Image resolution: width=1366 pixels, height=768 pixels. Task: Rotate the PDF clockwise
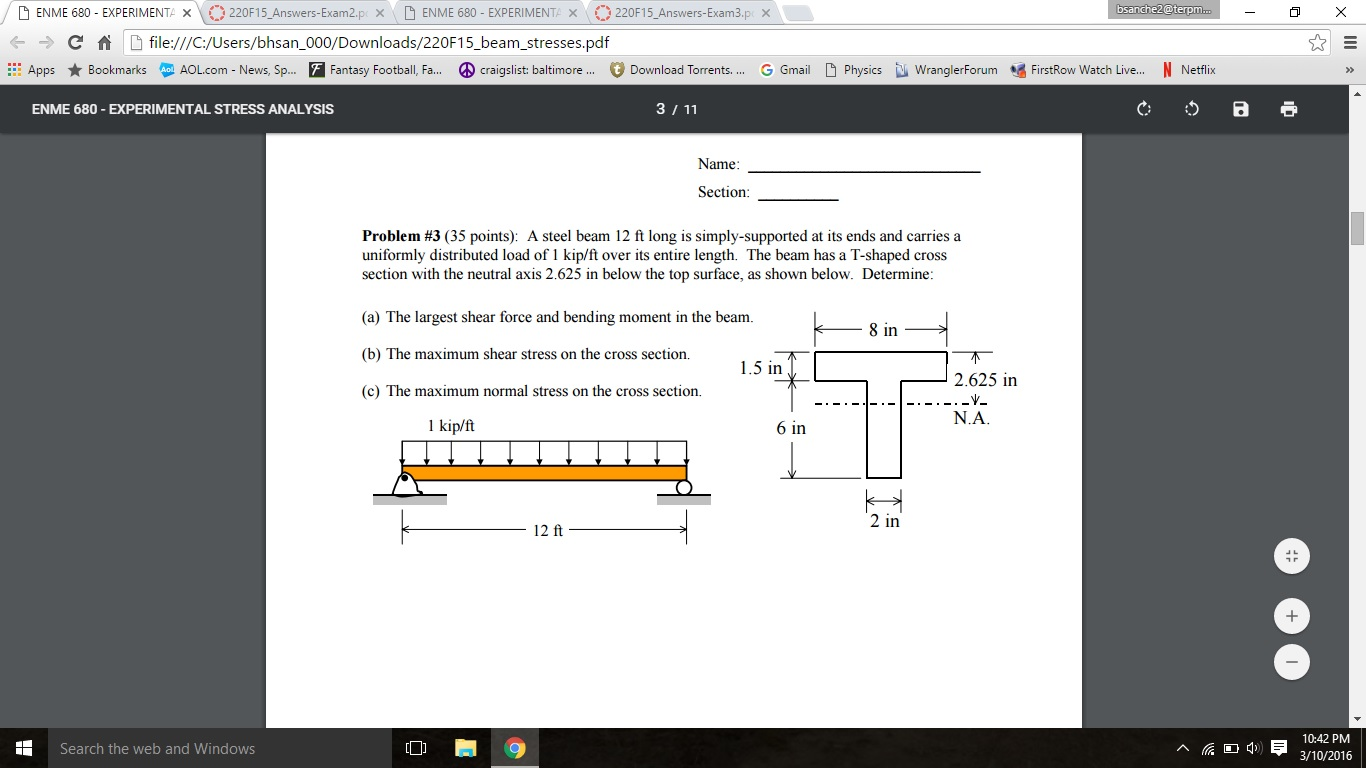[1144, 109]
